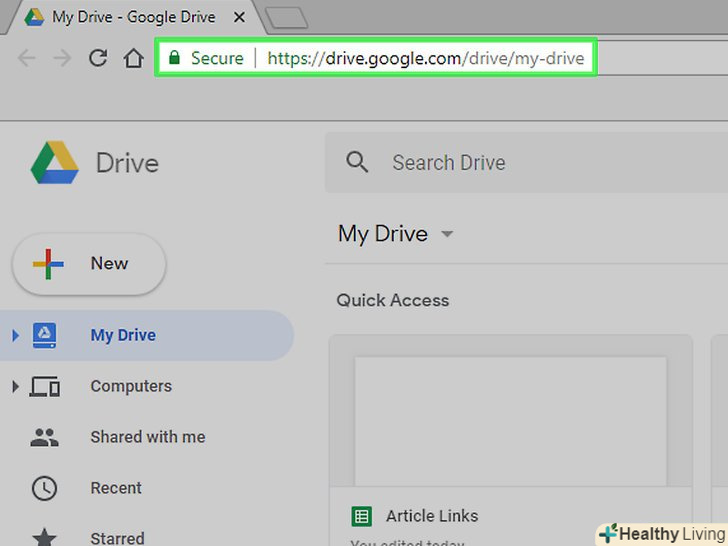This screenshot has height=546, width=728.
Task: Open Shared with me
Action: [x=148, y=437]
